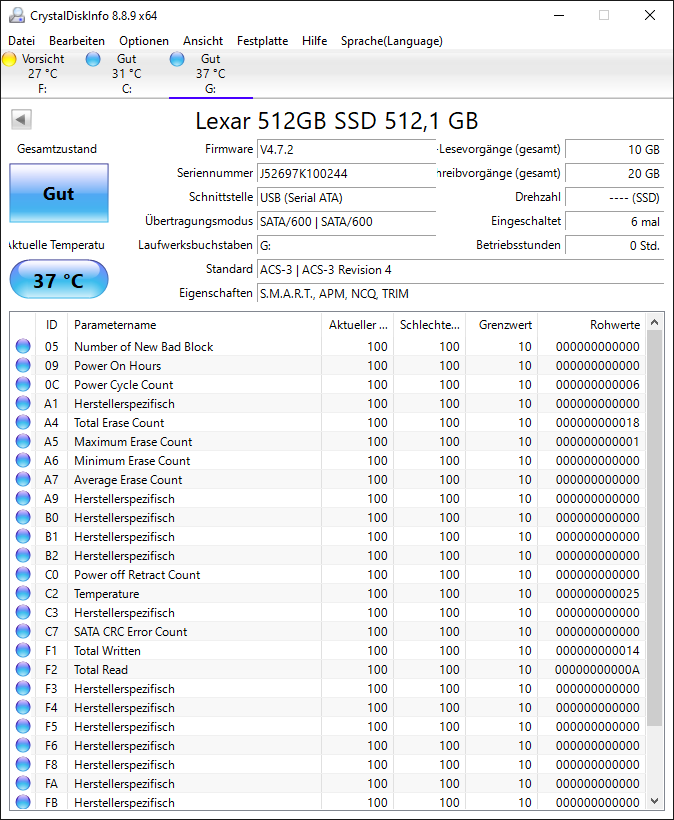The image size is (674, 820).
Task: Click the scroll up arrow of SMART list
Action: (654, 323)
